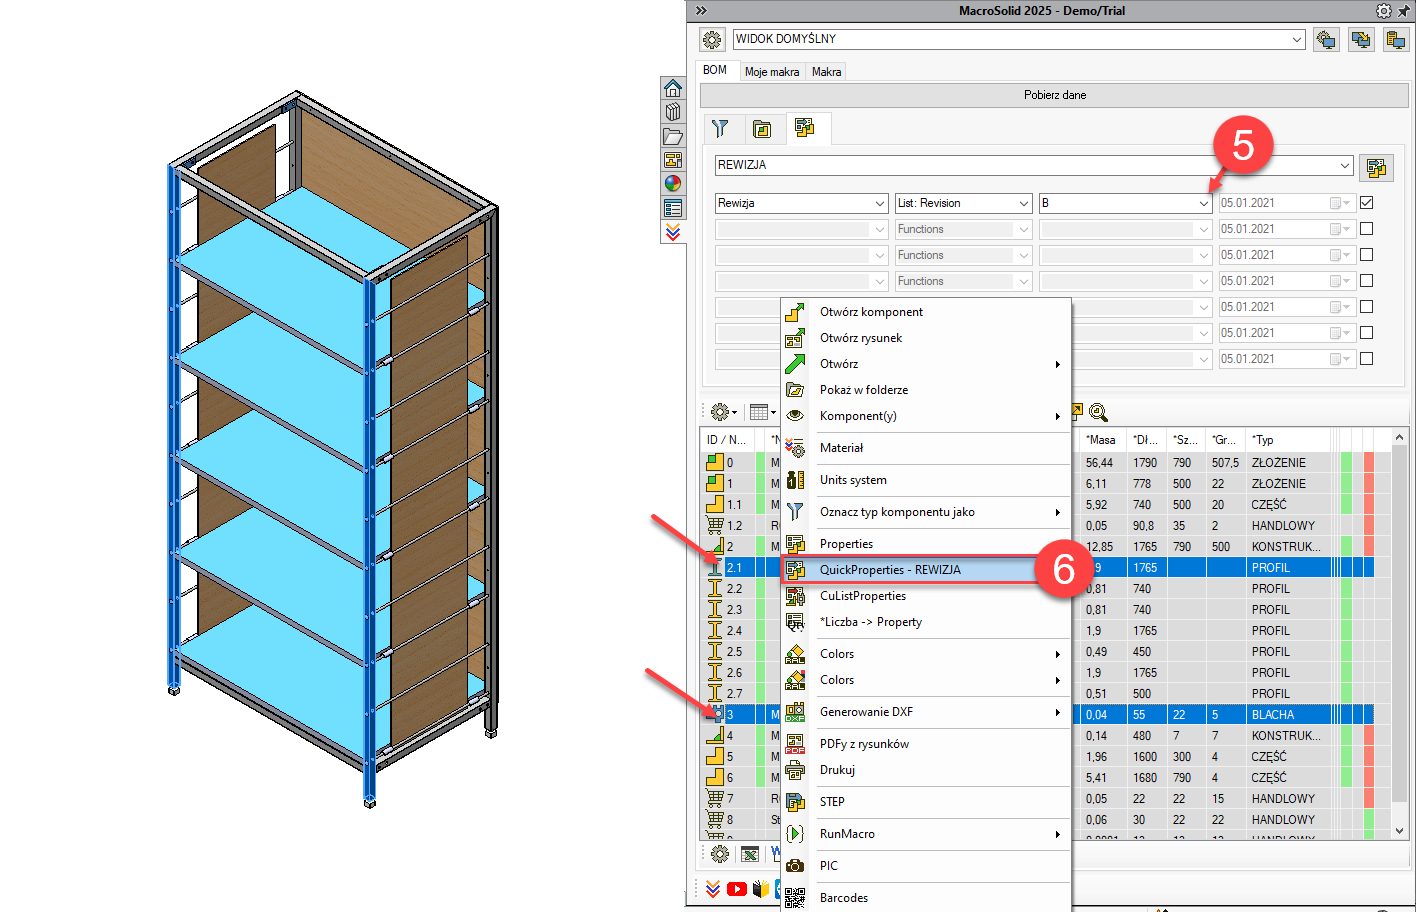Viewport: 1416px width, 912px height.
Task: Expand Oznacz typ komponentu jako submenu
Action: (x=926, y=512)
